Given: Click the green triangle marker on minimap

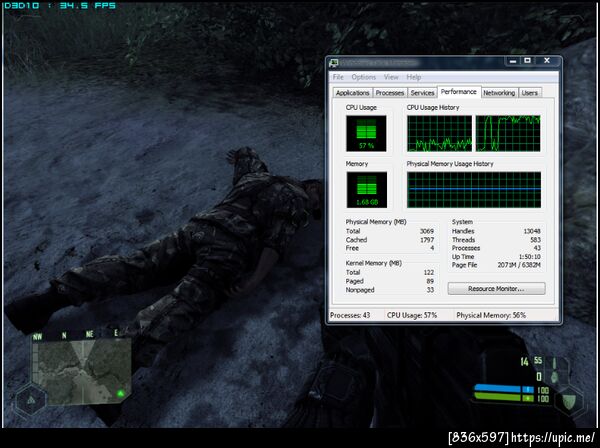Looking at the screenshot, I should [120, 393].
